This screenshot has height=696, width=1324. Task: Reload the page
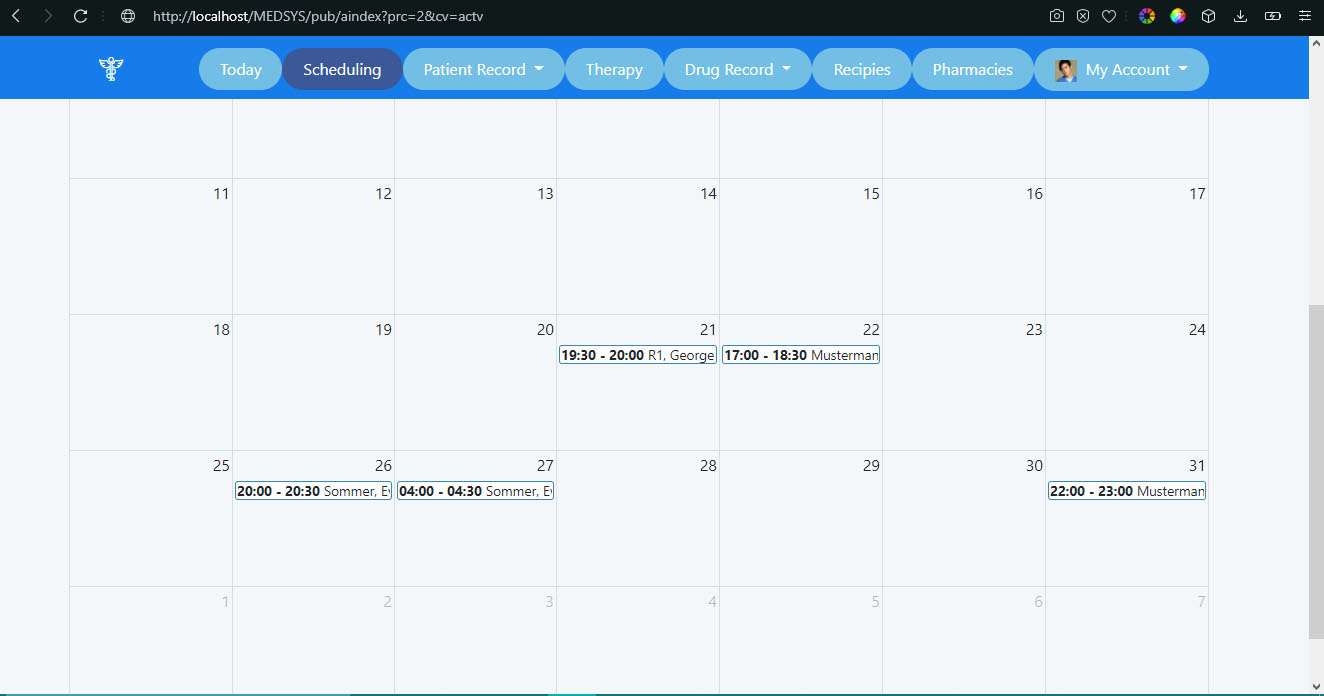[x=81, y=16]
